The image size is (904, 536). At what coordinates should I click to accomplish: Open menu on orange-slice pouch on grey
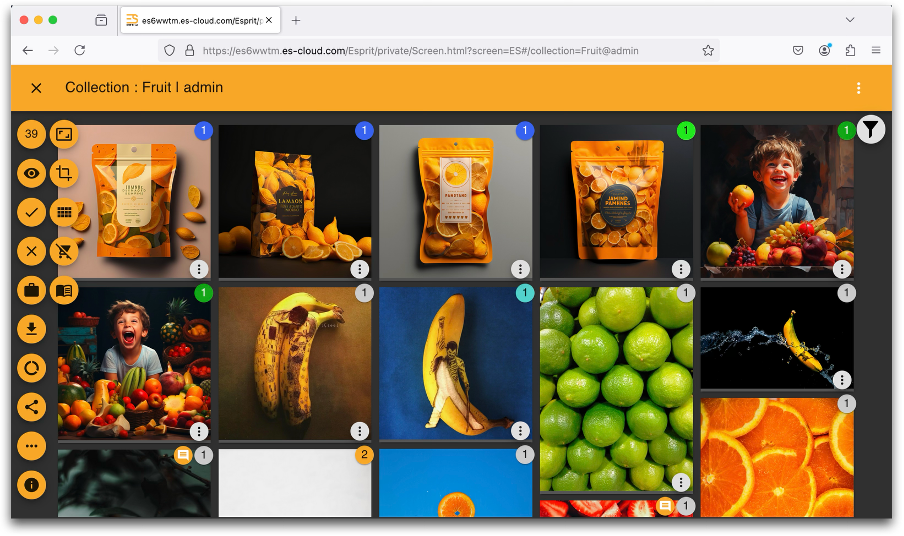(520, 269)
